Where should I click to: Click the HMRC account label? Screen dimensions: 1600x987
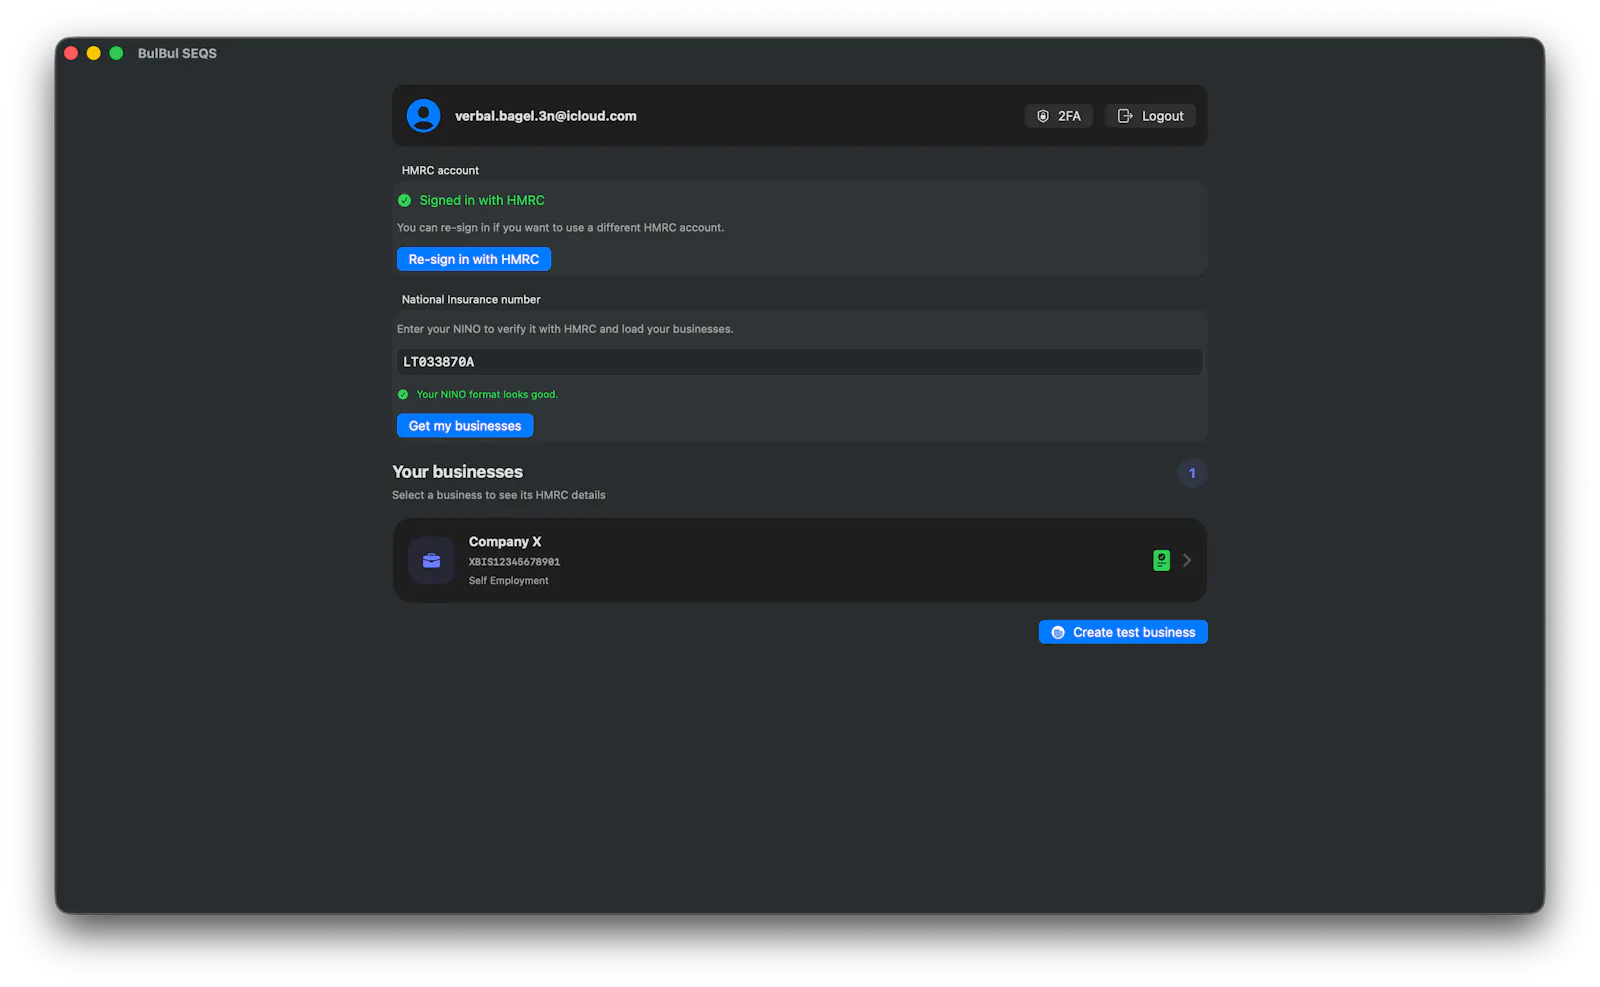click(440, 171)
